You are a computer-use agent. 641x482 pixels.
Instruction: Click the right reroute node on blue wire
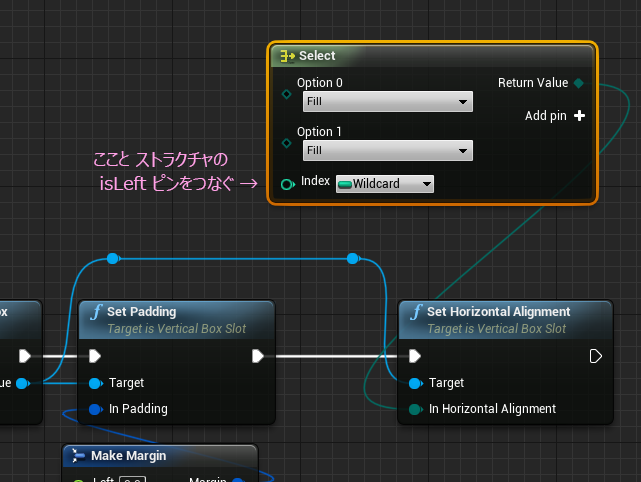tap(353, 258)
